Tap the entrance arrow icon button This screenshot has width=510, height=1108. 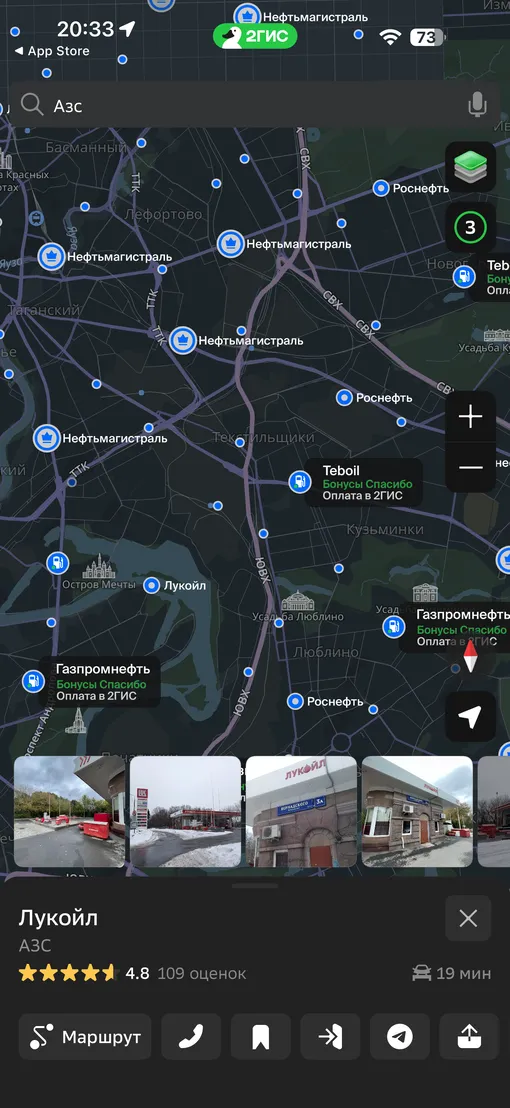tap(331, 1037)
